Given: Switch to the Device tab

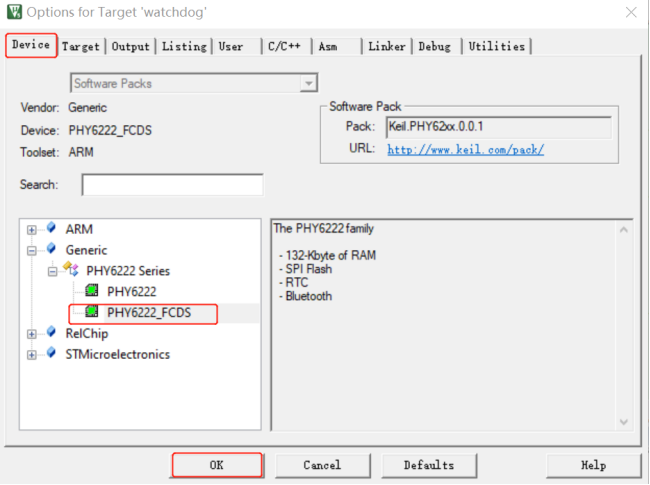Looking at the screenshot, I should (31, 45).
